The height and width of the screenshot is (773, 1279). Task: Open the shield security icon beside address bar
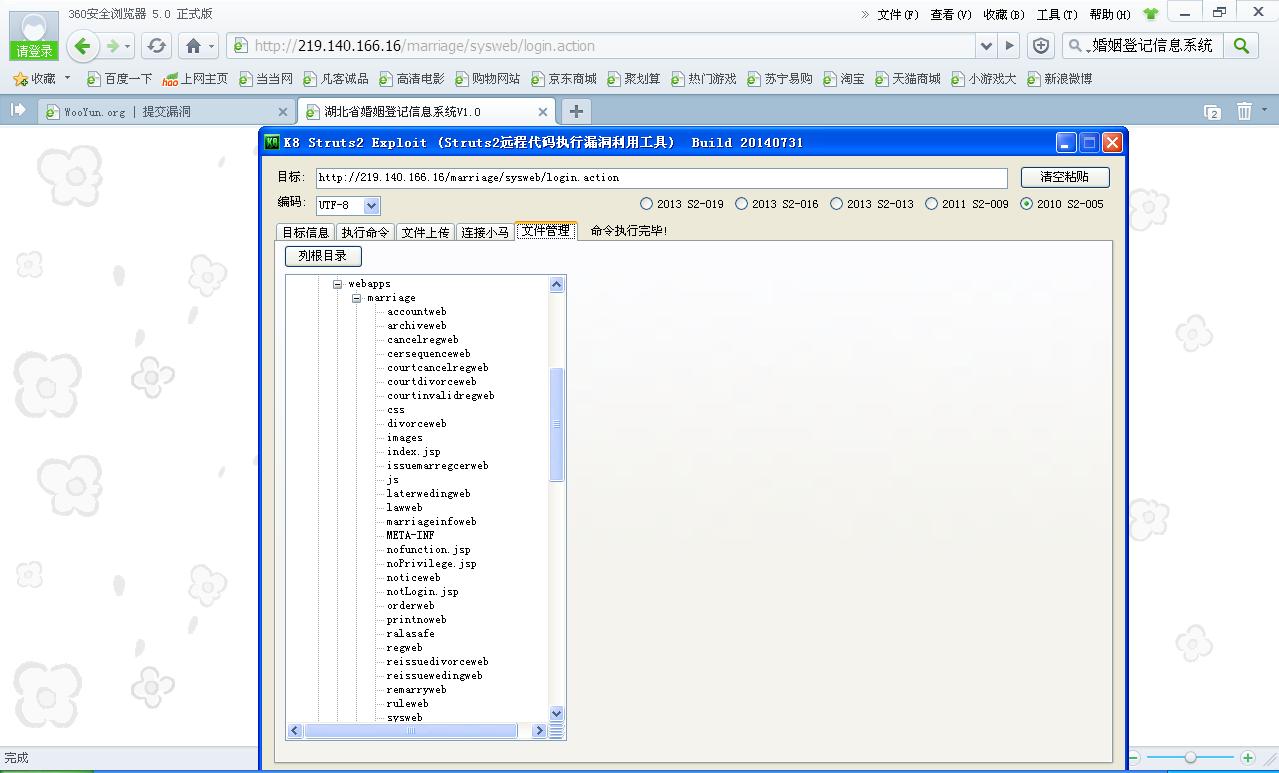pos(1041,46)
